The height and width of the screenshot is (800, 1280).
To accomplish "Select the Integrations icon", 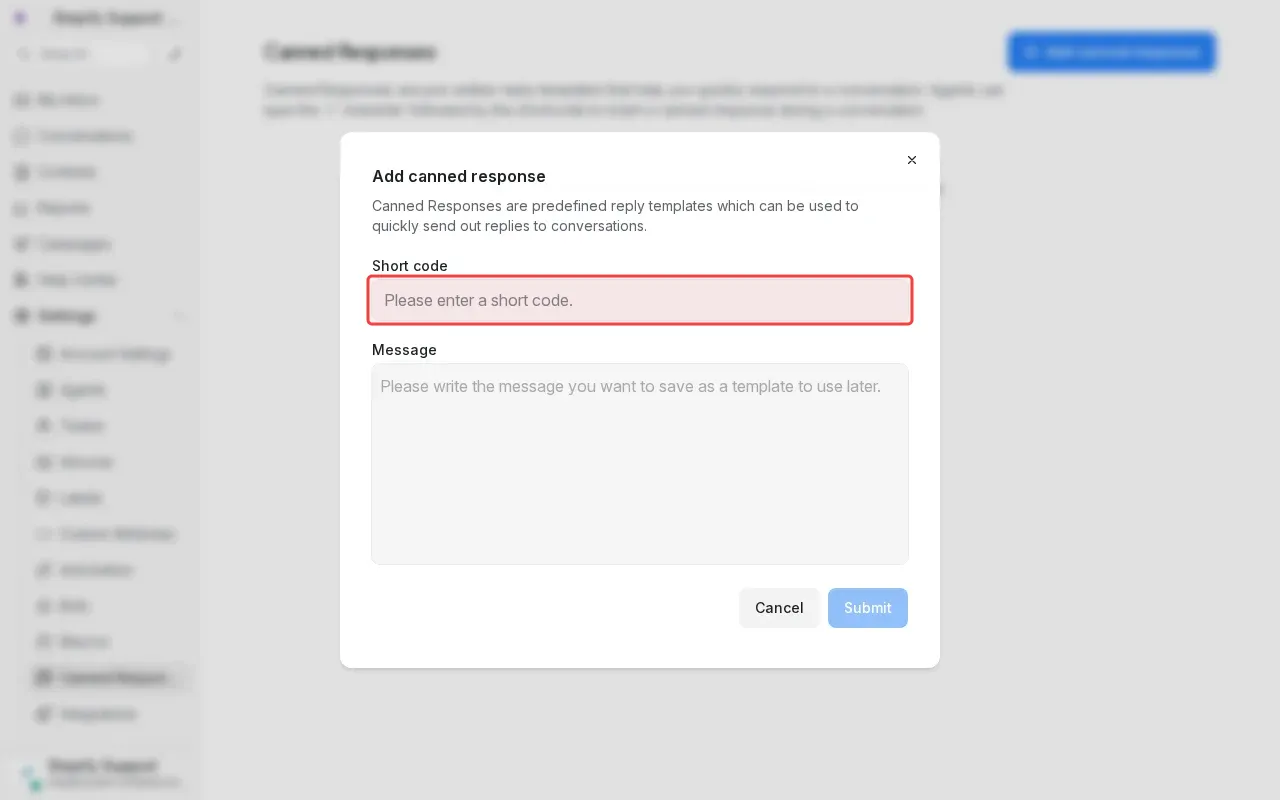I will click(44, 714).
